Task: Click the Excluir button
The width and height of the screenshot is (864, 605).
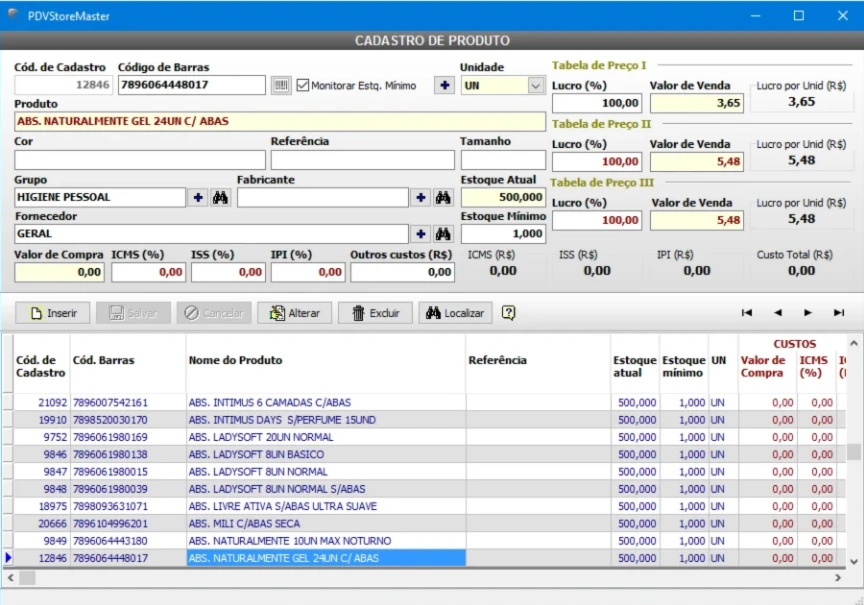Action: point(375,313)
